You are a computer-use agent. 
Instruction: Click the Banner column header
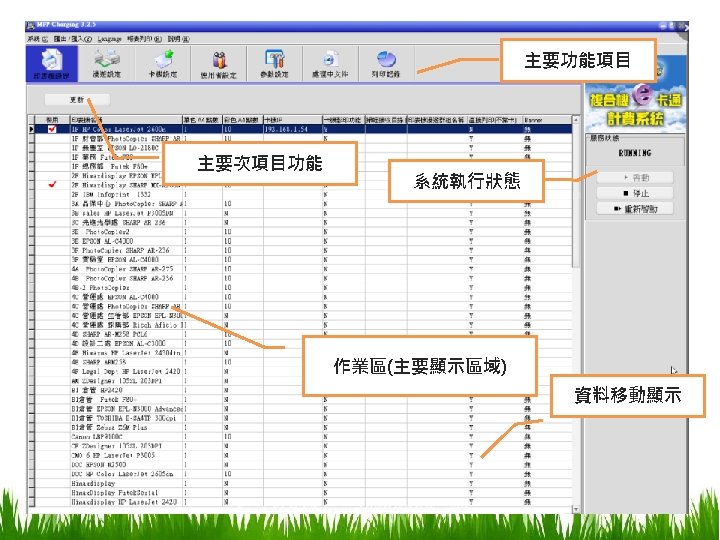click(547, 120)
